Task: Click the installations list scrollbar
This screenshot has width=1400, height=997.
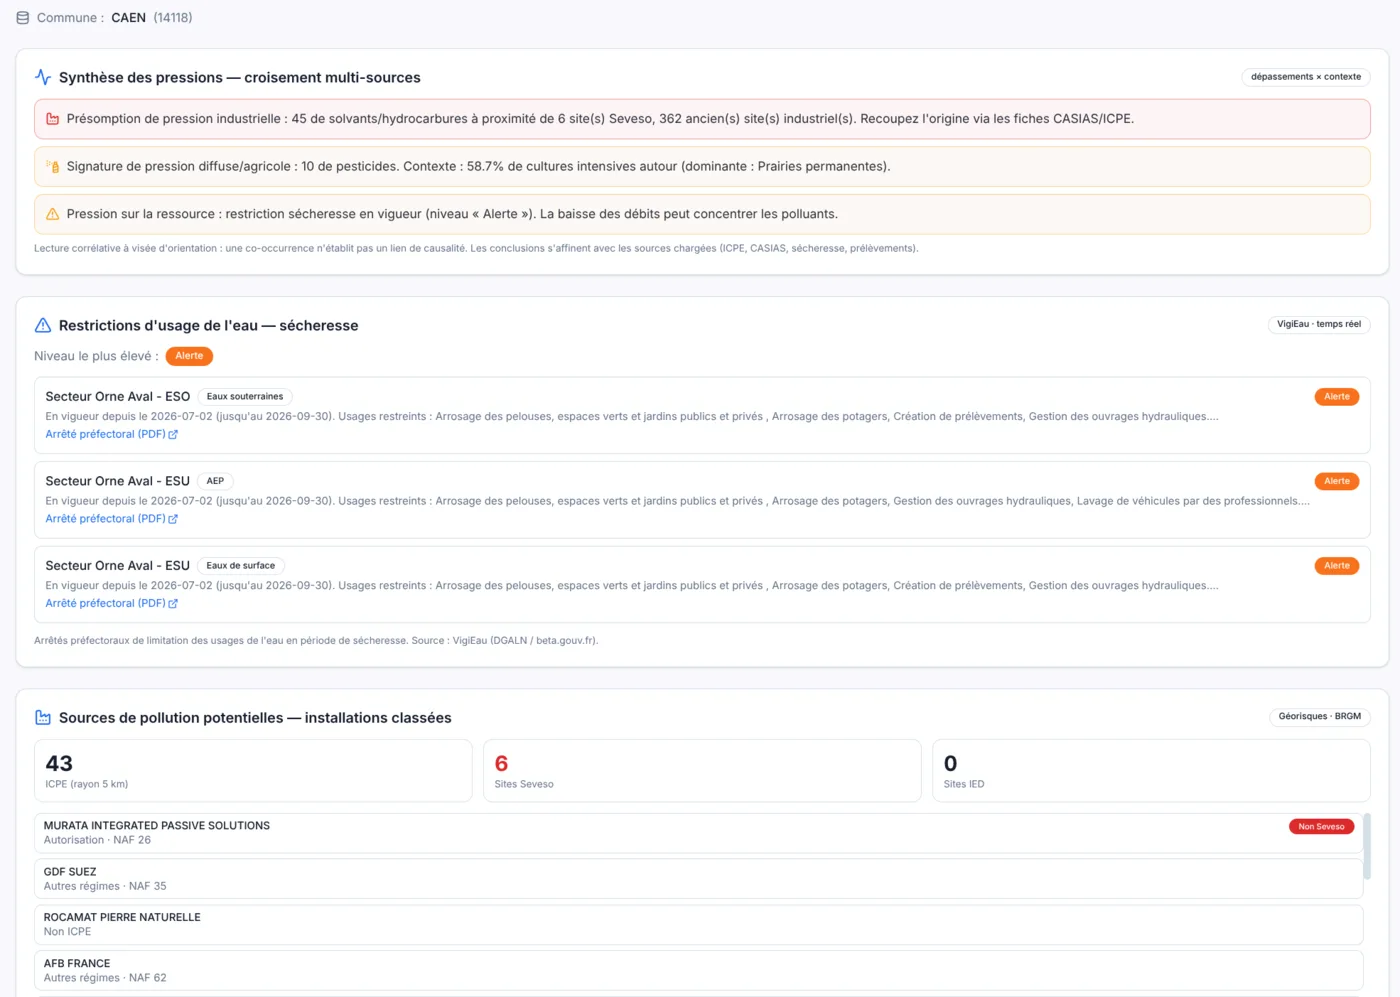Action: [1367, 846]
